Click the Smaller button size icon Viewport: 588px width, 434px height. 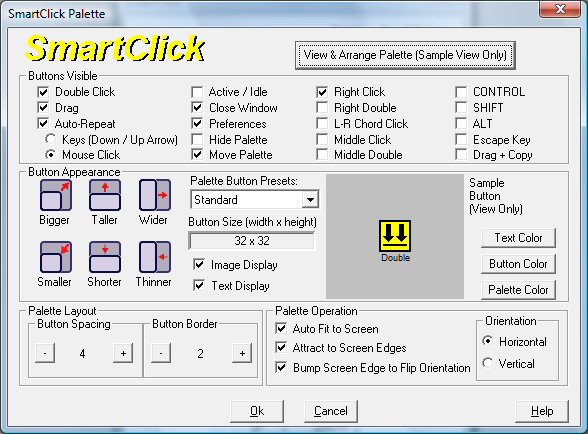click(56, 257)
